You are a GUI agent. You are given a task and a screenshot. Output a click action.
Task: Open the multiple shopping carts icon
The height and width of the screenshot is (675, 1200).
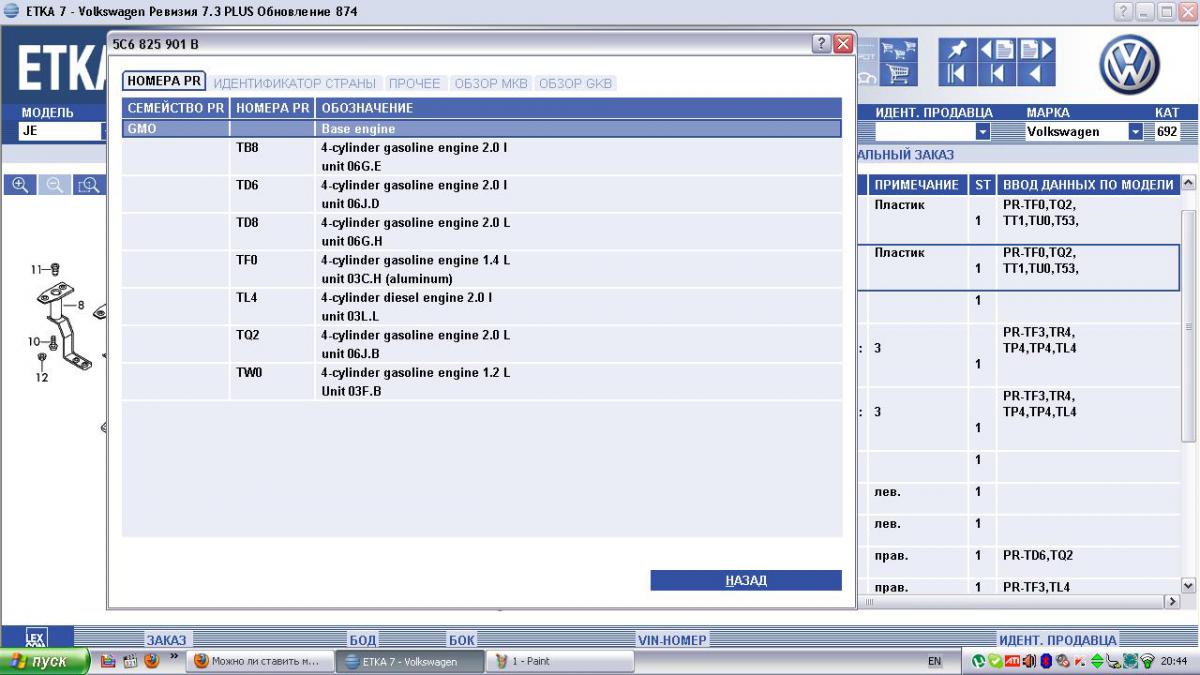[897, 49]
